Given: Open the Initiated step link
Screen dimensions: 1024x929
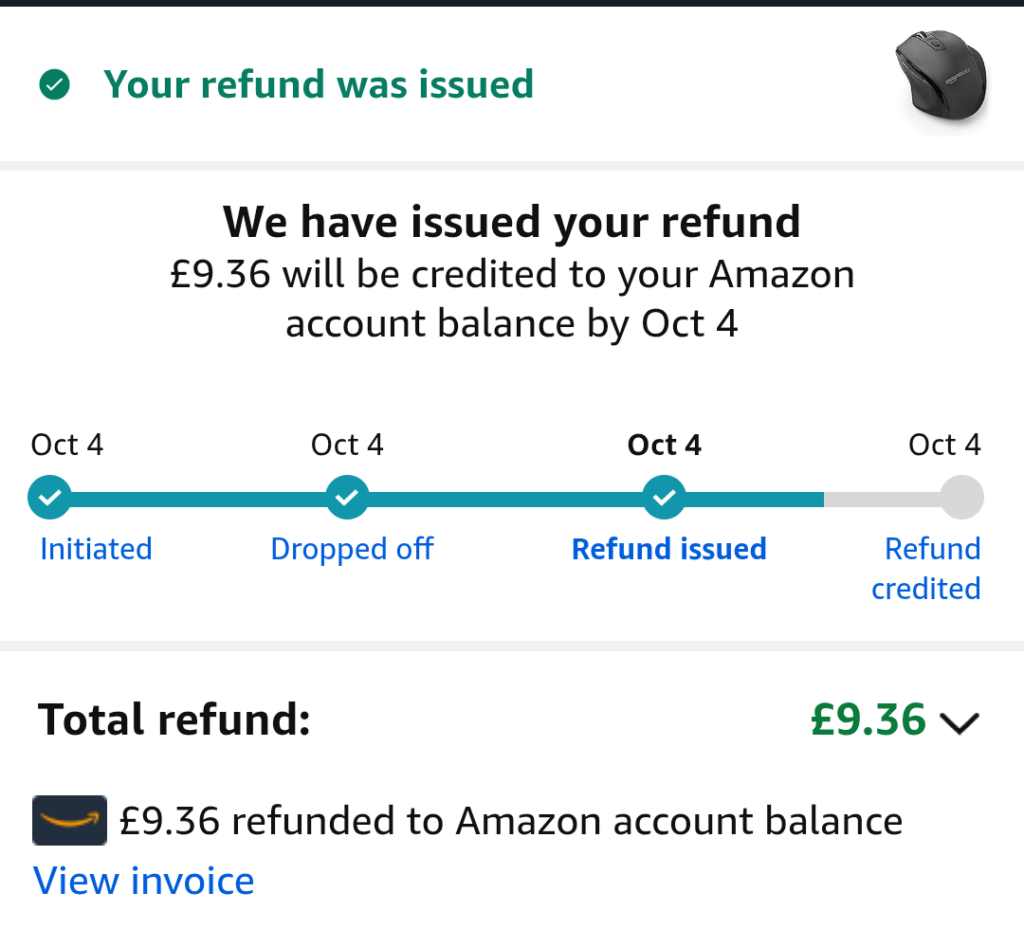Looking at the screenshot, I should point(96,549).
